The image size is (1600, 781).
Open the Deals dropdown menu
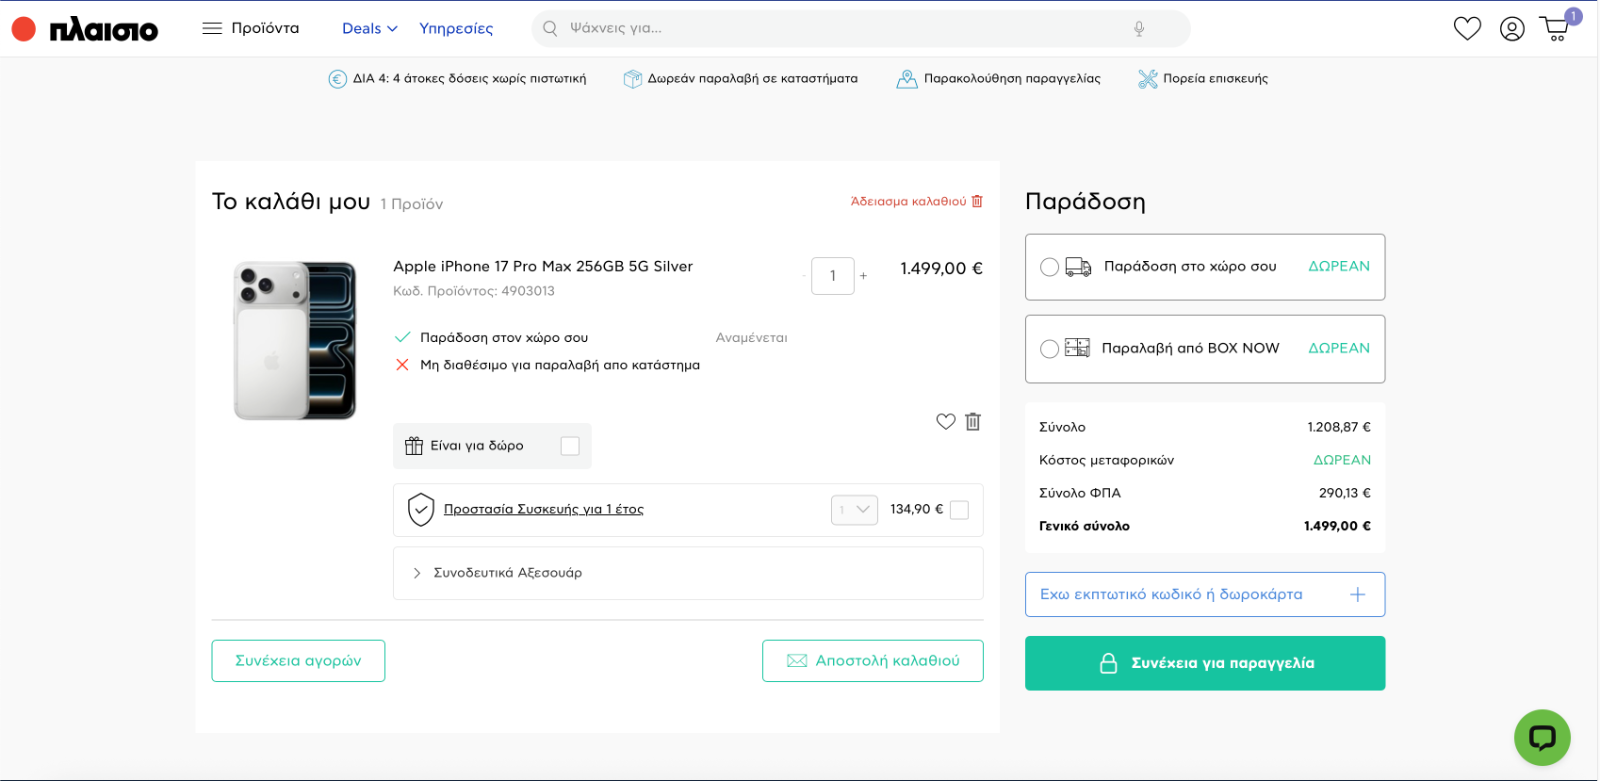click(x=369, y=29)
